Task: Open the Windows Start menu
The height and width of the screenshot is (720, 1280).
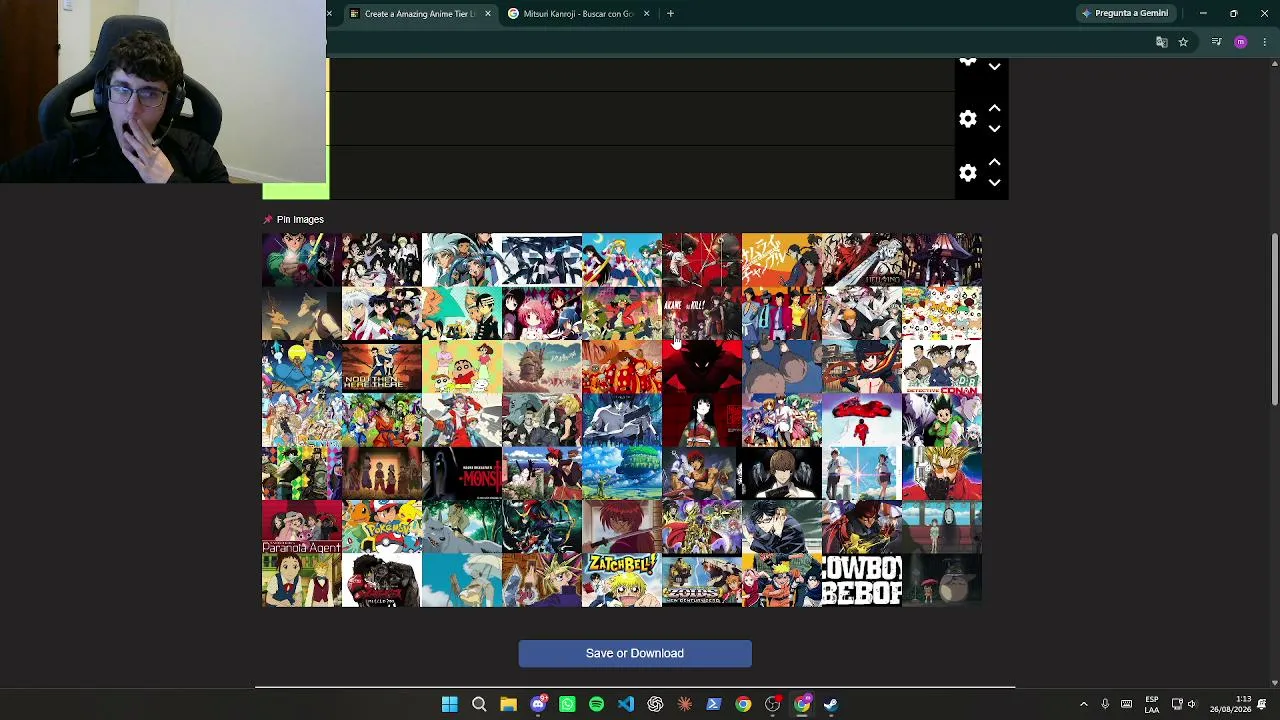Action: coord(449,704)
